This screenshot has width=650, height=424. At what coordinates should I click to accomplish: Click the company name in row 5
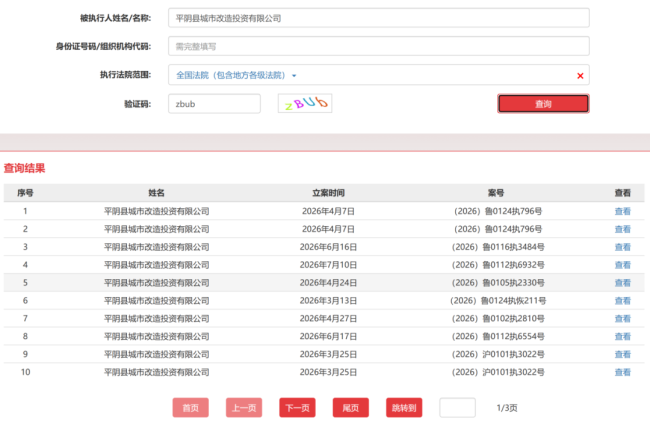(157, 283)
